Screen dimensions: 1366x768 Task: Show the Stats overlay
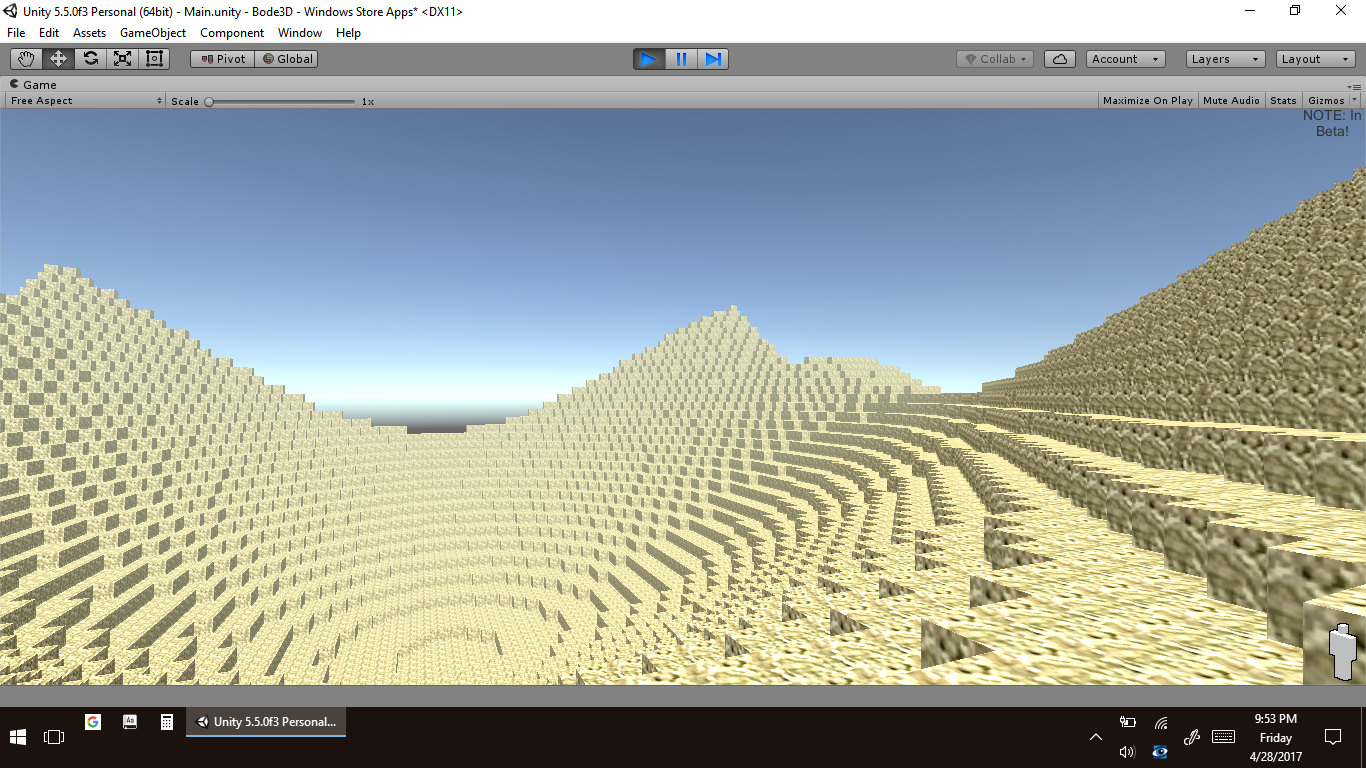pos(1283,101)
